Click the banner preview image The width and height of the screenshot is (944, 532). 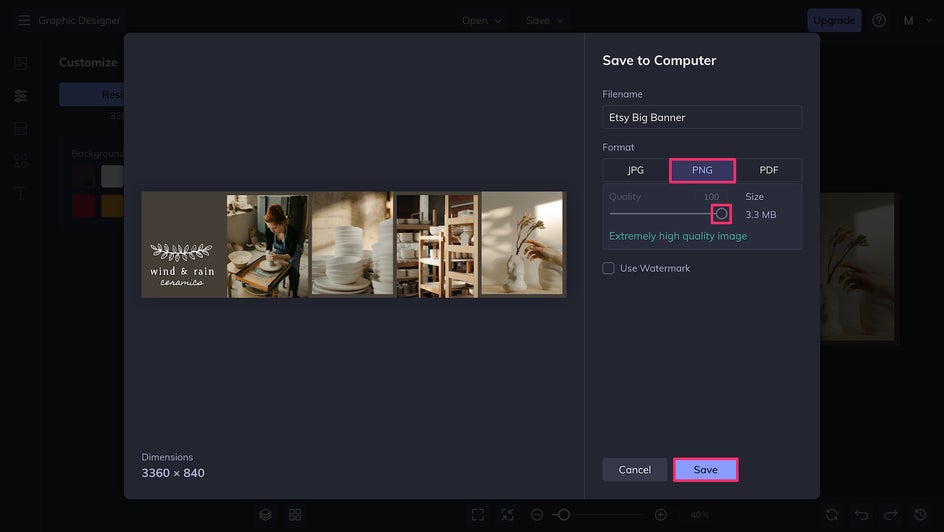(x=353, y=244)
